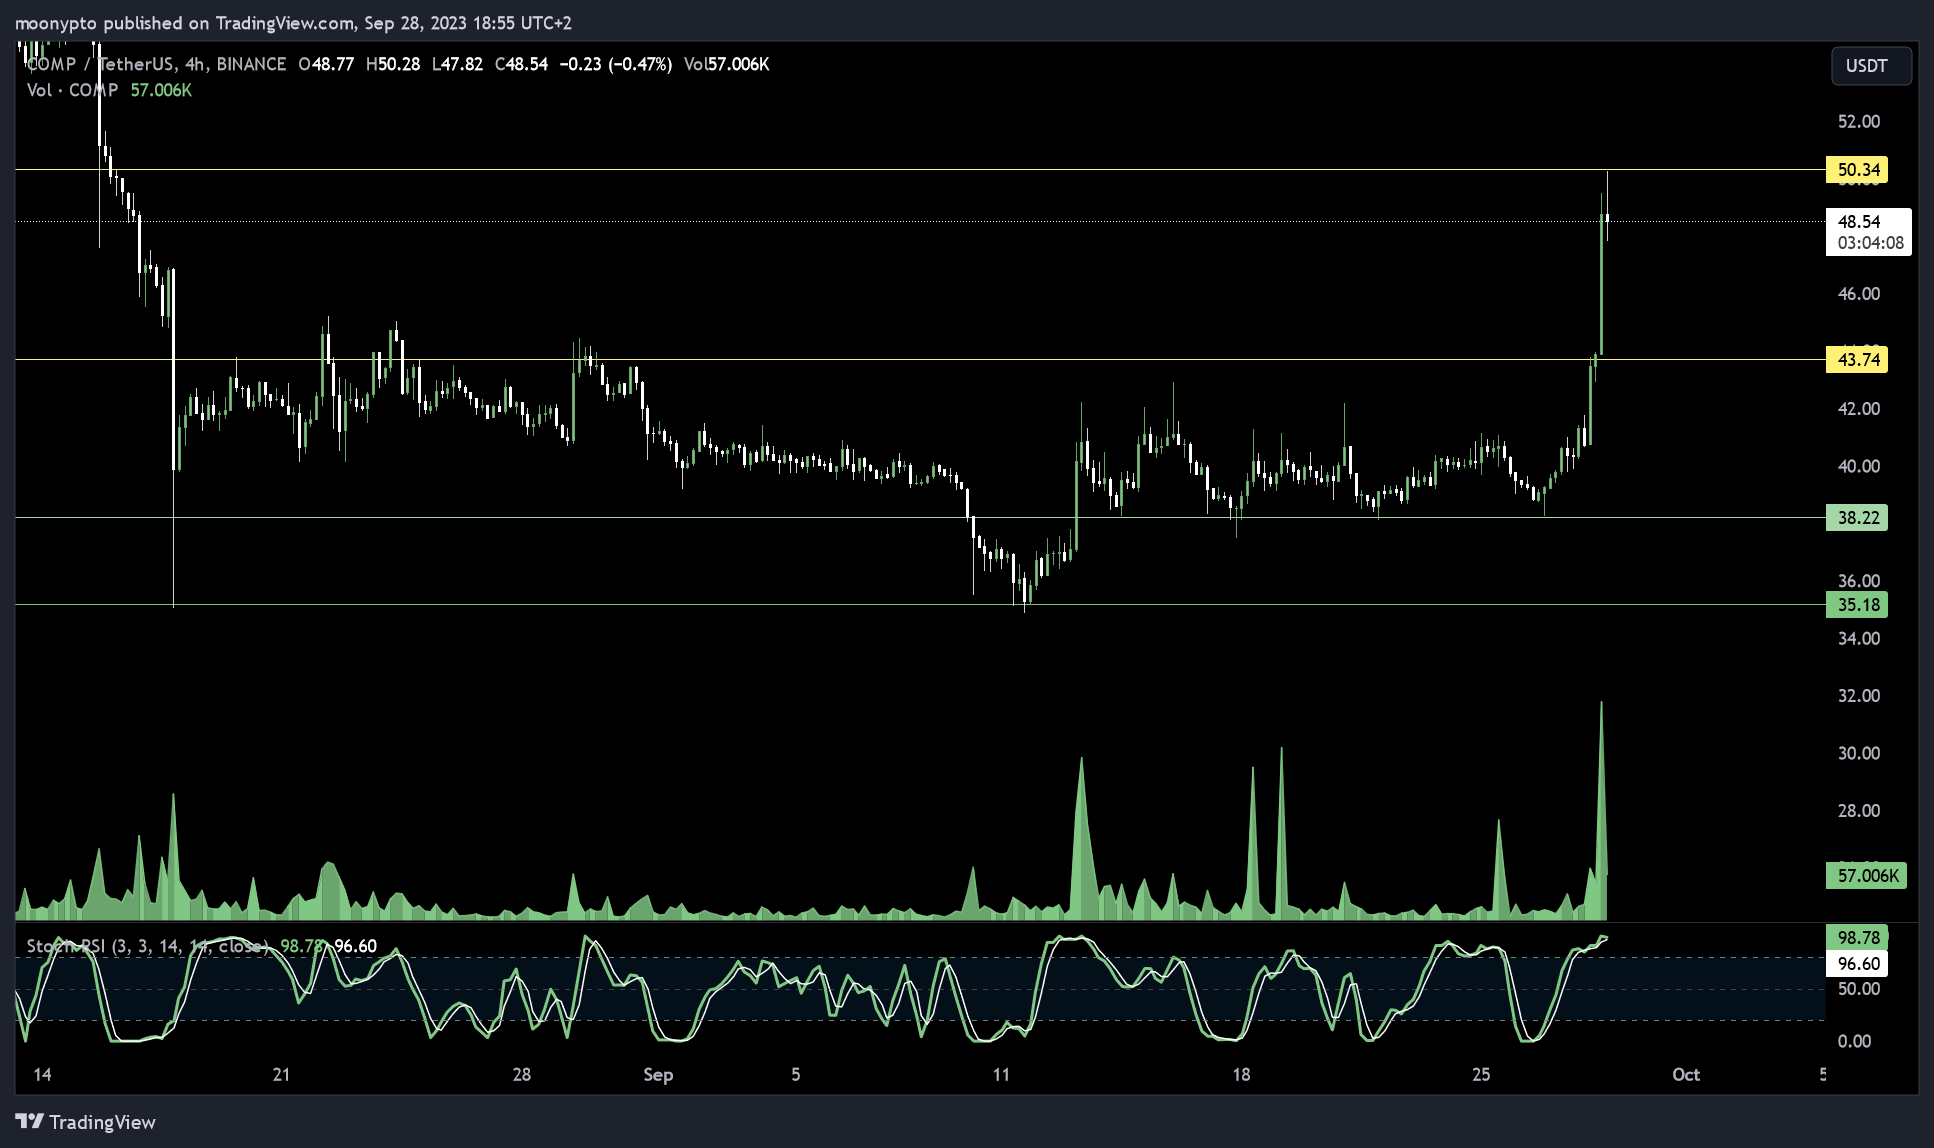Click the 46.00 price axis label
The height and width of the screenshot is (1148, 1934).
pyautogui.click(x=1859, y=294)
